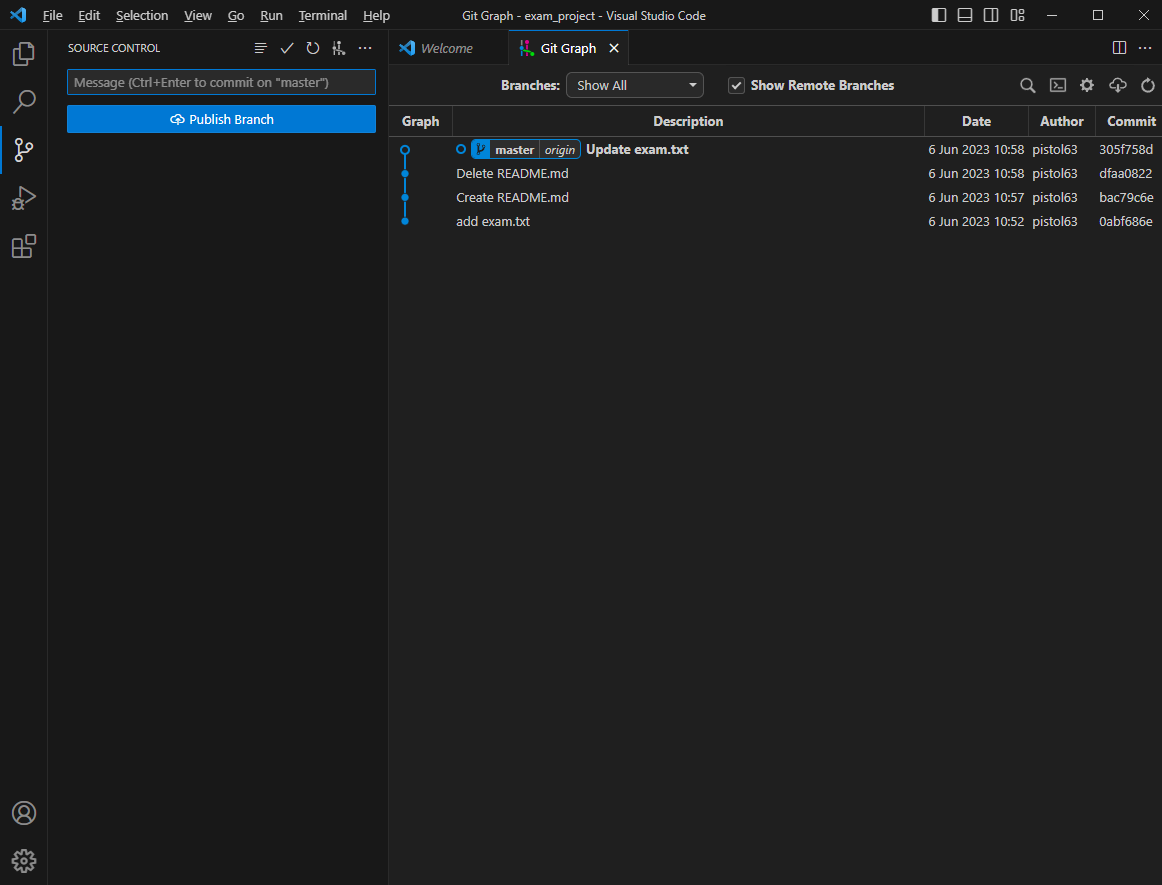Open the Accounts menu icon
The image size is (1162, 885).
click(x=24, y=813)
